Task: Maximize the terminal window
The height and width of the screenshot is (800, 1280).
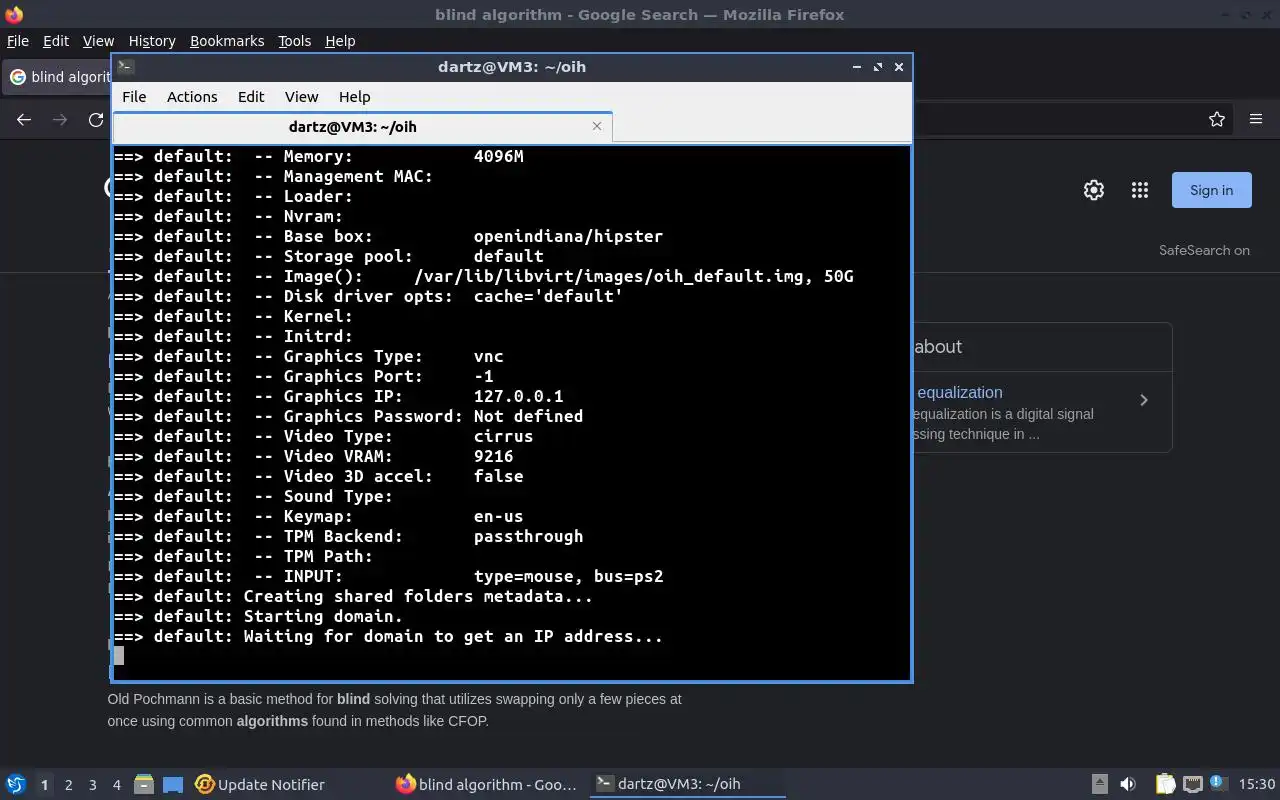Action: [877, 67]
